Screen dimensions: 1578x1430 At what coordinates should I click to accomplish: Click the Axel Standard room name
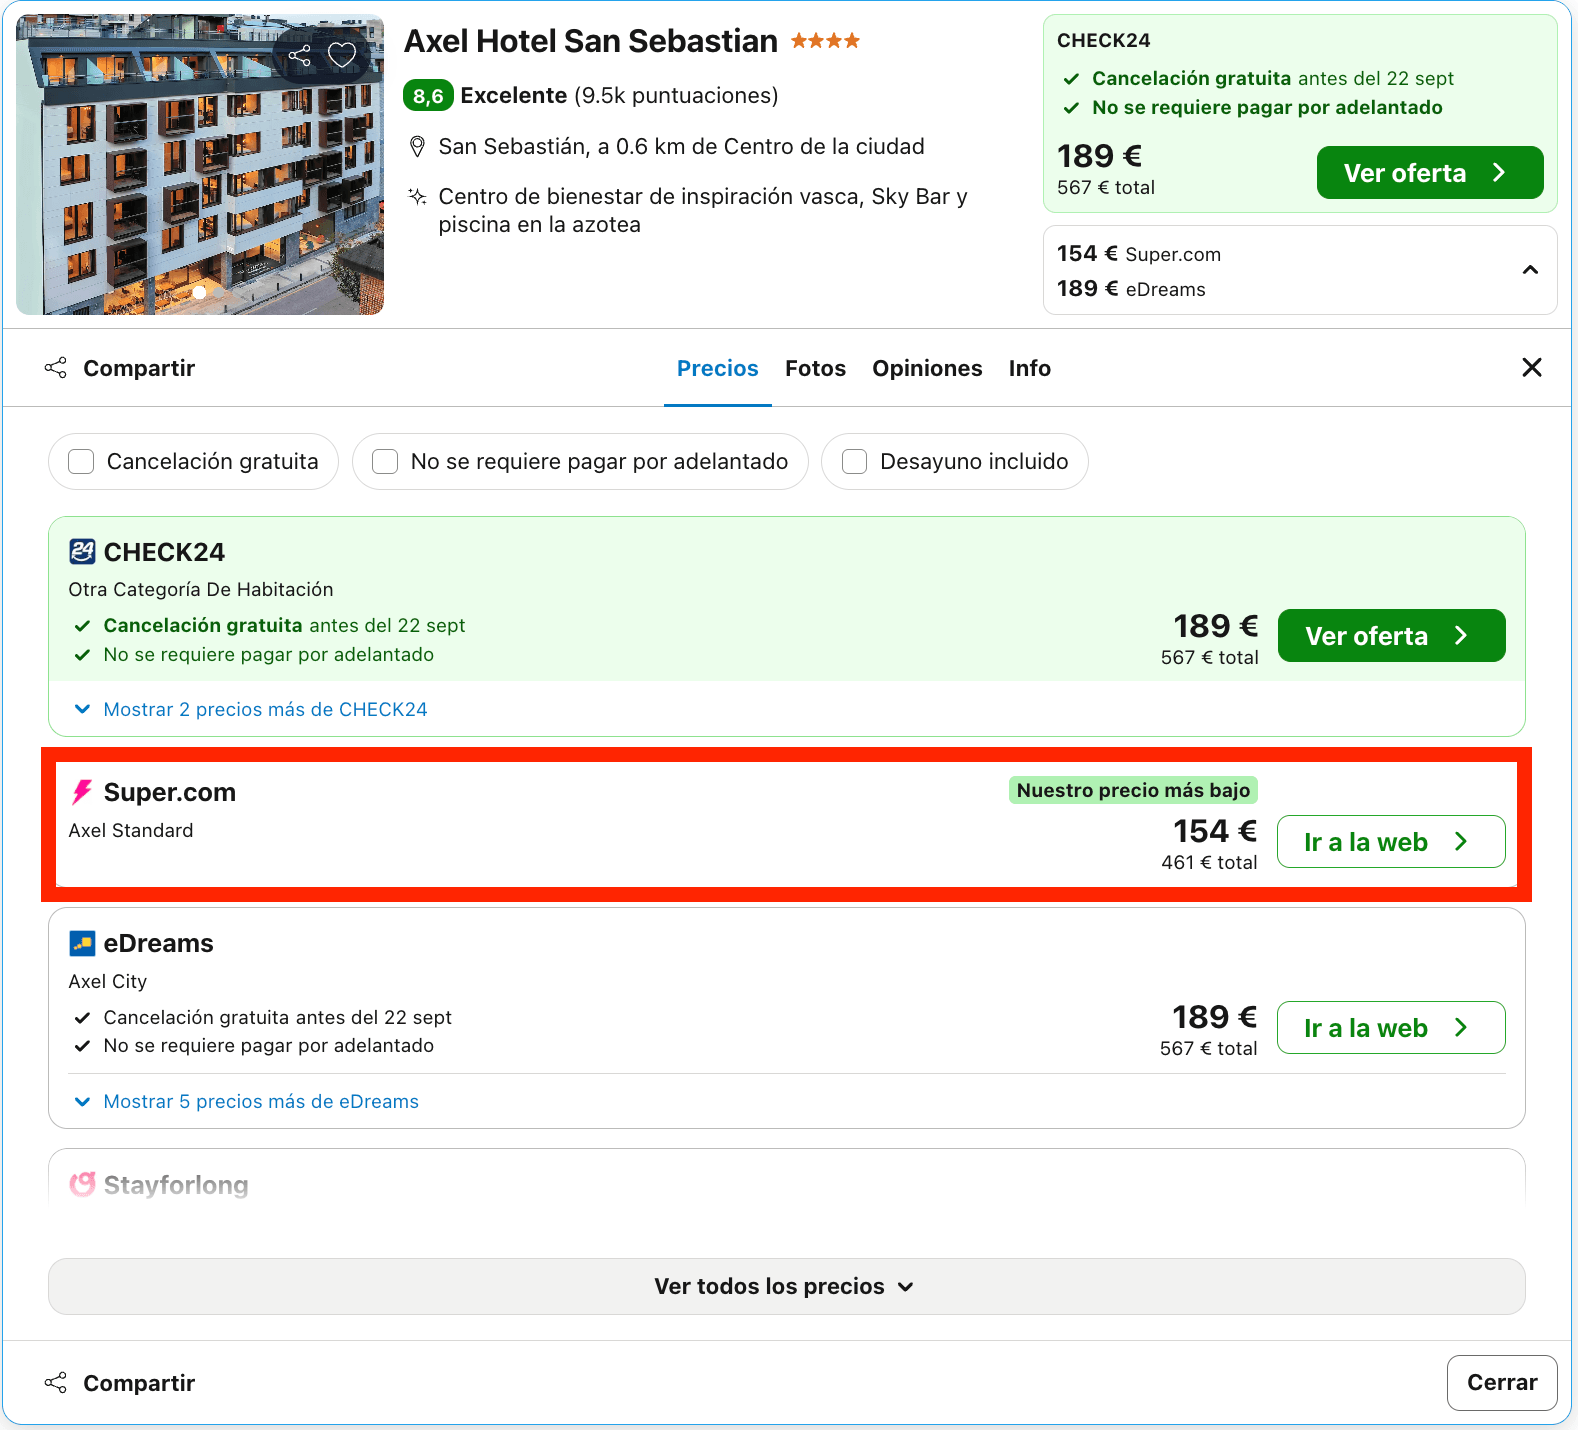point(131,830)
